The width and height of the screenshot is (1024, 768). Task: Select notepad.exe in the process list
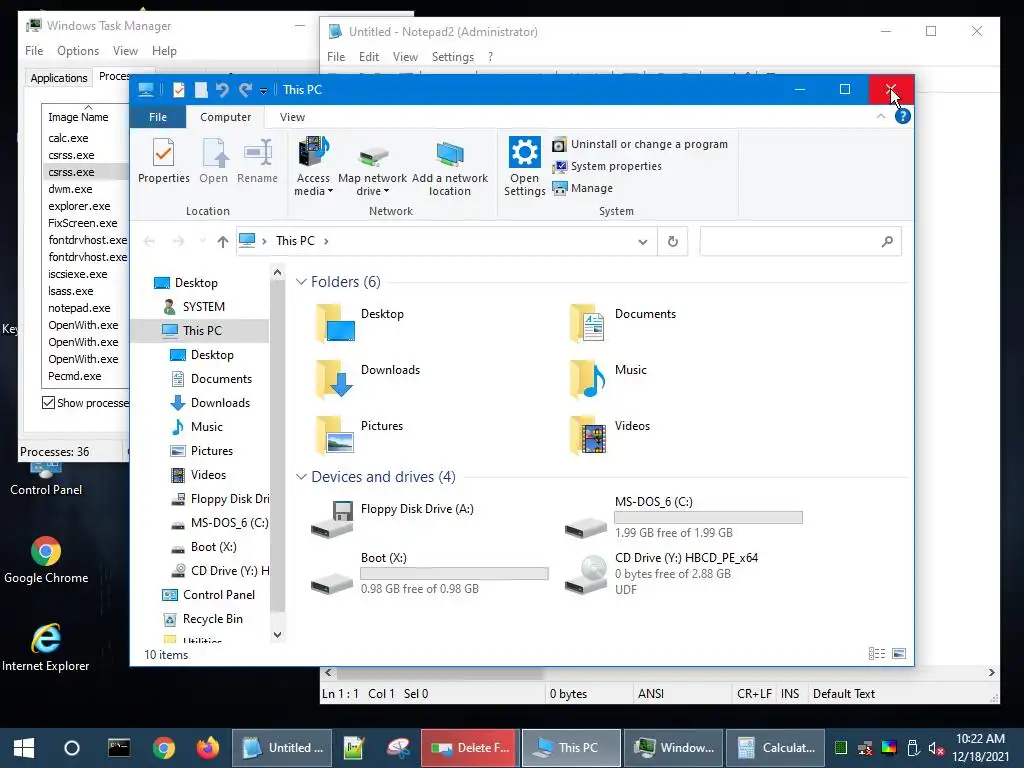click(79, 308)
